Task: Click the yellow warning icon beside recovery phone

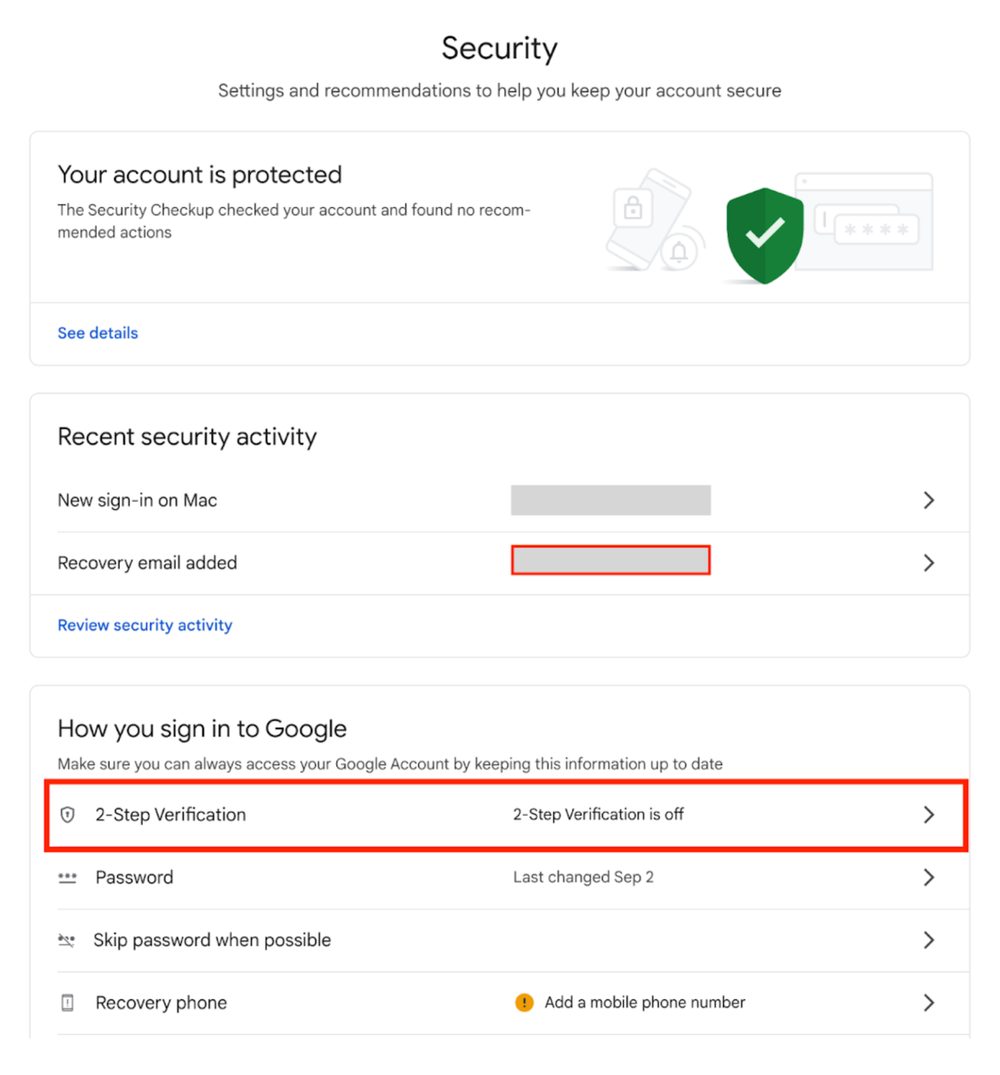Action: click(524, 1002)
